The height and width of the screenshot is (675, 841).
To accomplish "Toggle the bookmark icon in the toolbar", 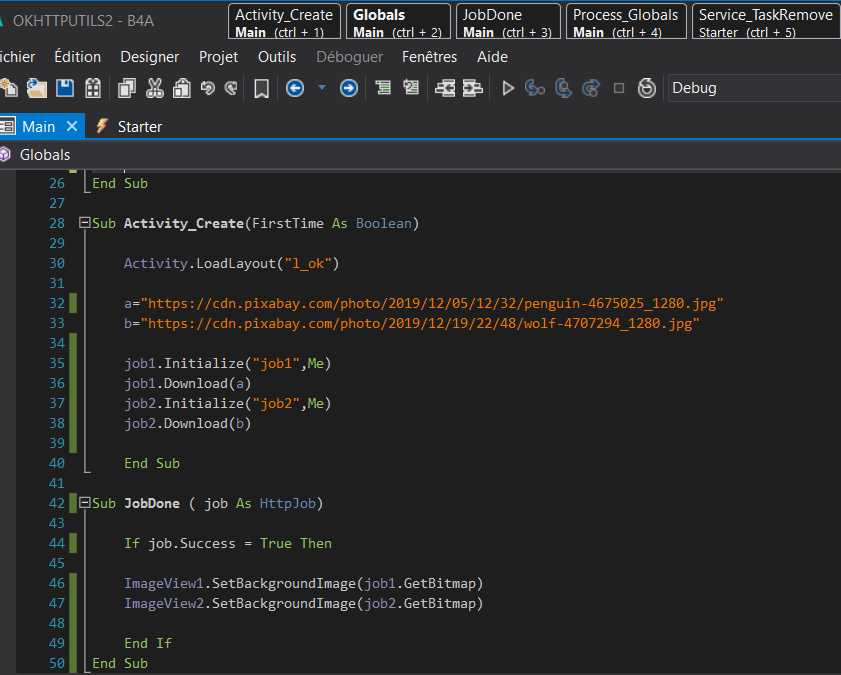I will [261, 88].
